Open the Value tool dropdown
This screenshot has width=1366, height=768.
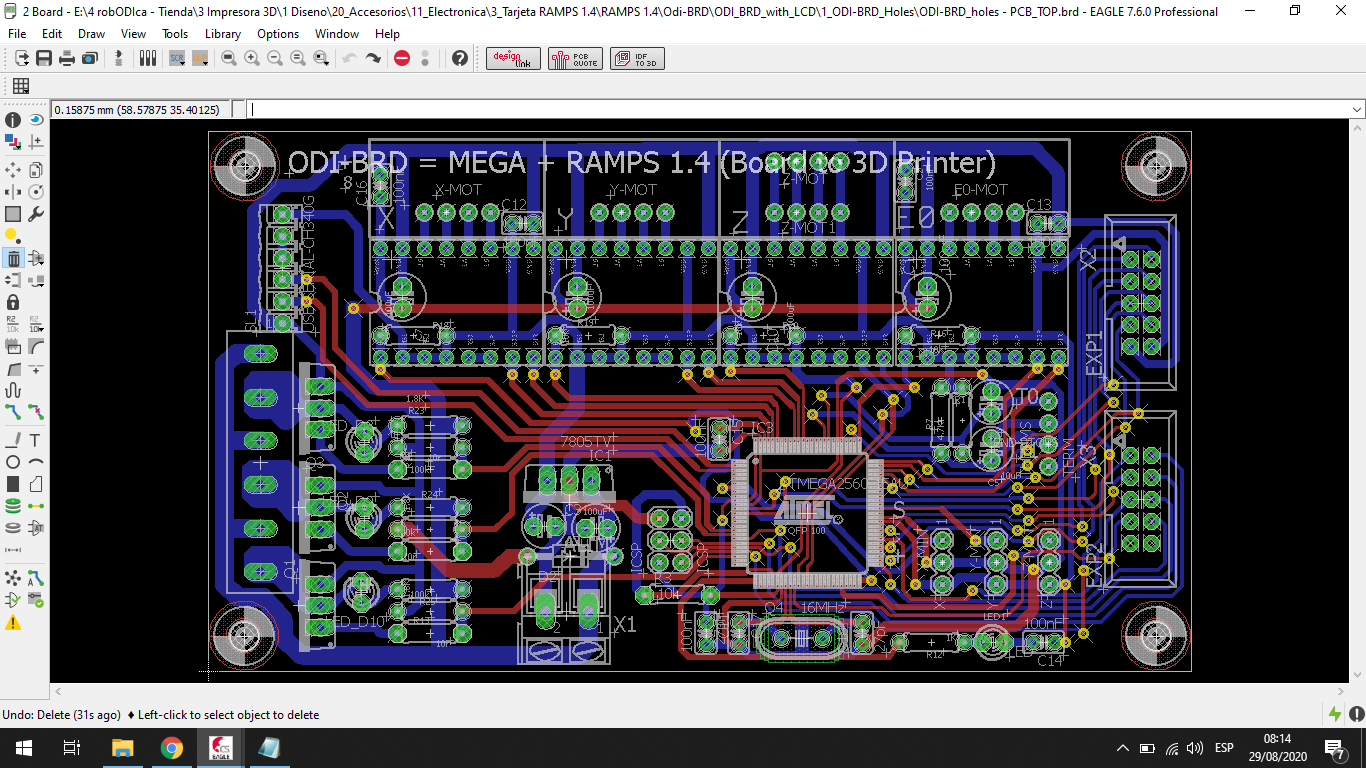click(x=36, y=324)
